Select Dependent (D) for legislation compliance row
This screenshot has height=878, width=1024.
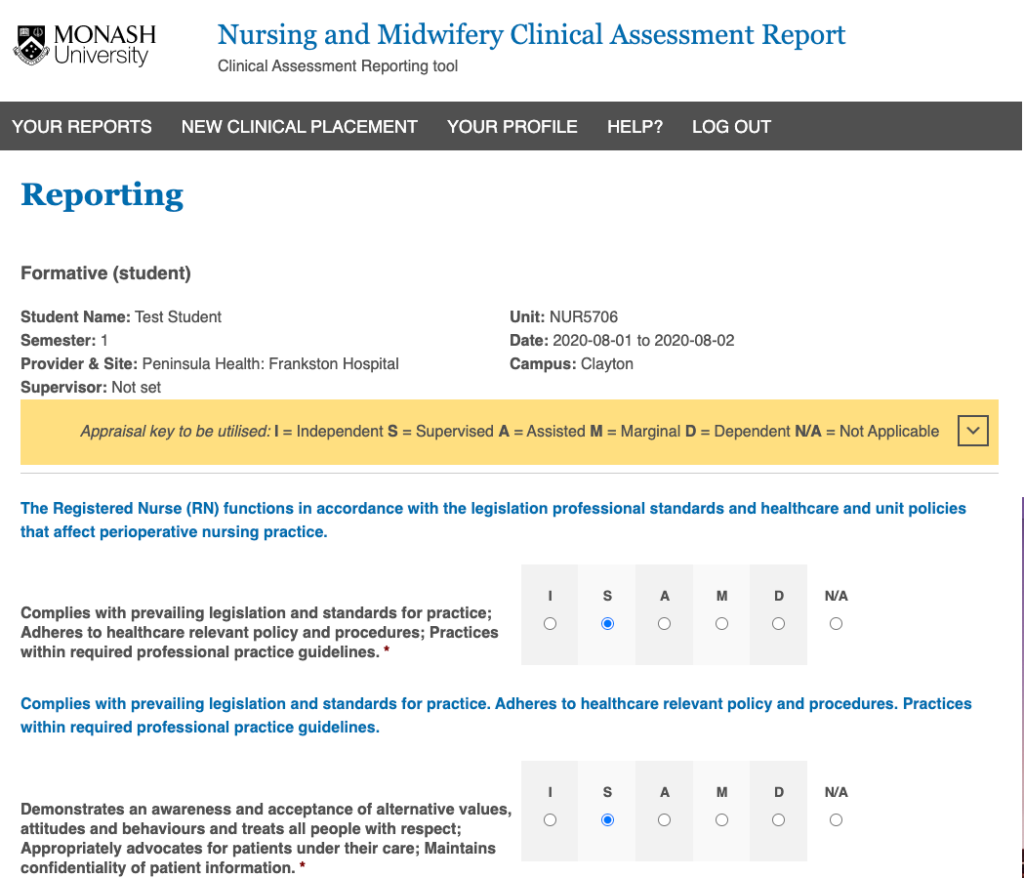coord(779,624)
